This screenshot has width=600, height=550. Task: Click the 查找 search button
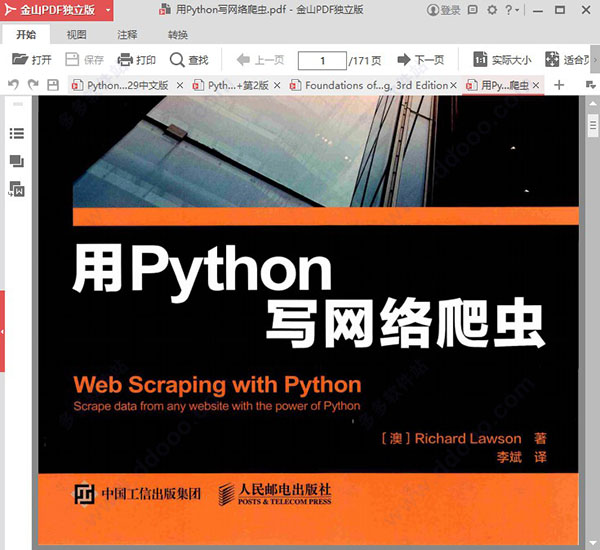pos(189,60)
